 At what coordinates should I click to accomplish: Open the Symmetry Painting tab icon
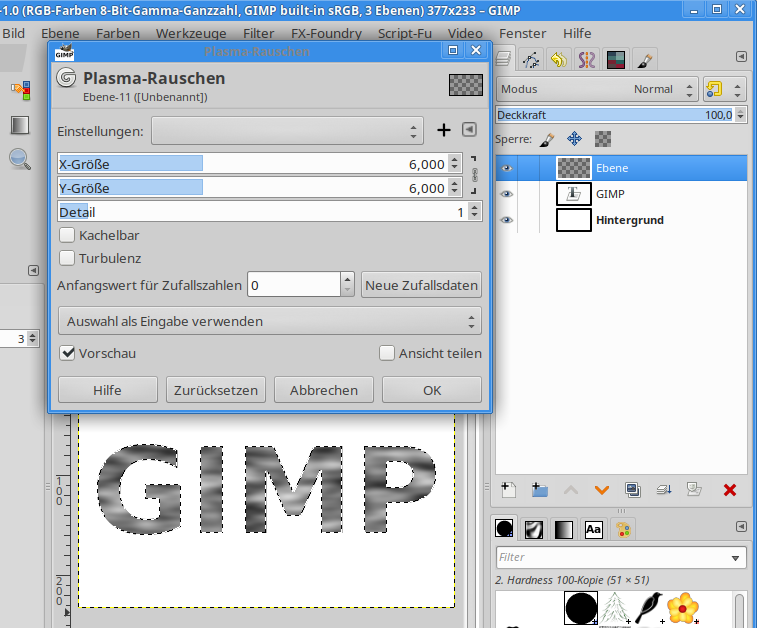(587, 60)
